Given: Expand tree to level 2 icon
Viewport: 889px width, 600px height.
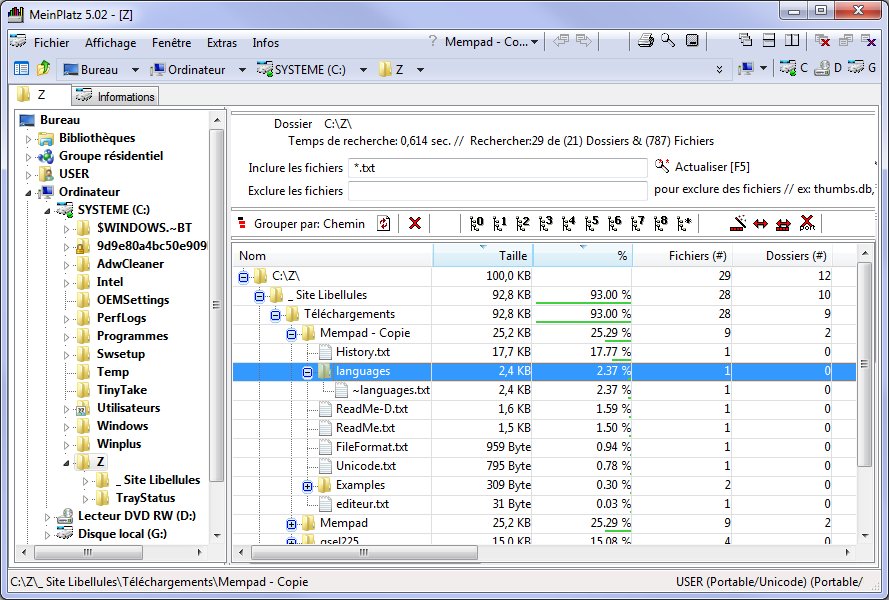Looking at the screenshot, I should pos(523,223).
